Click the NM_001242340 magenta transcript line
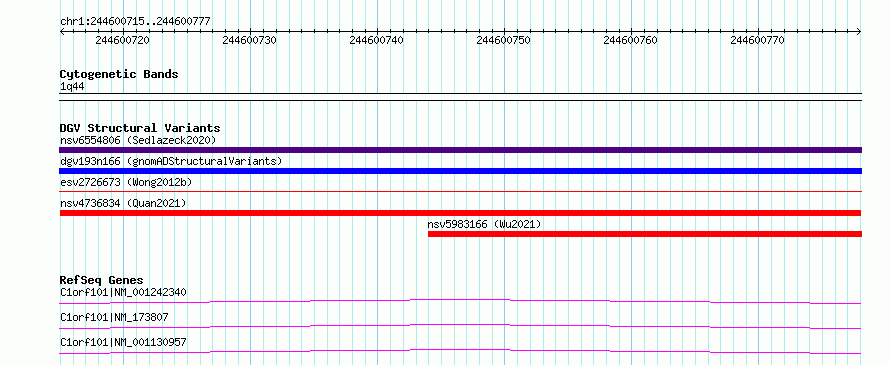This screenshot has height=365, width=890. coord(460,301)
